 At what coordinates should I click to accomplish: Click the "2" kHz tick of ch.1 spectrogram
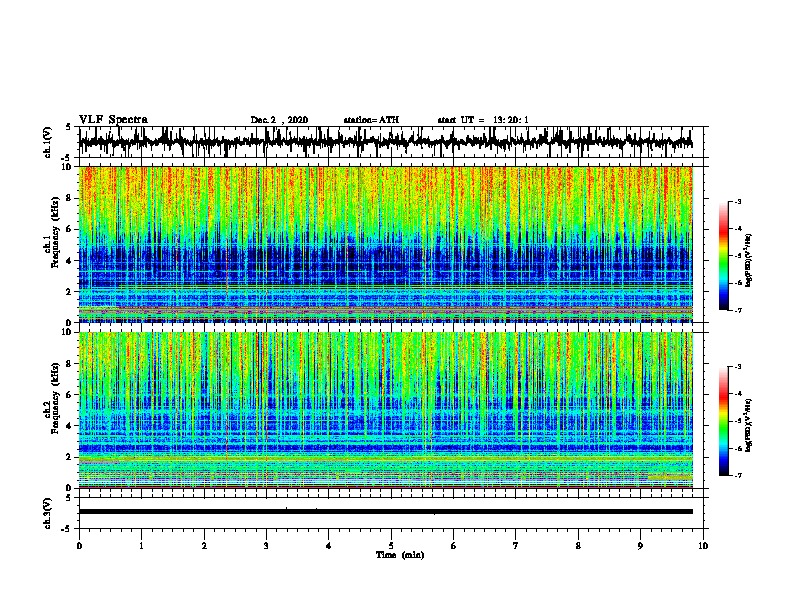tap(70, 291)
